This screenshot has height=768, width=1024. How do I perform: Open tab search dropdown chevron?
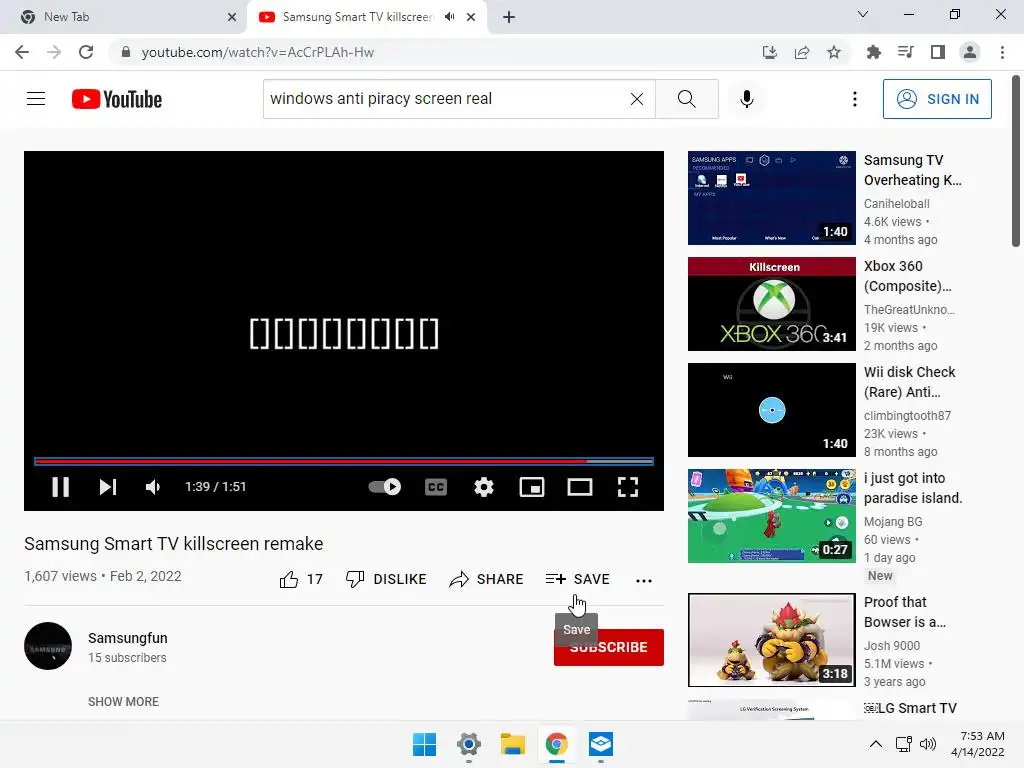point(862,14)
